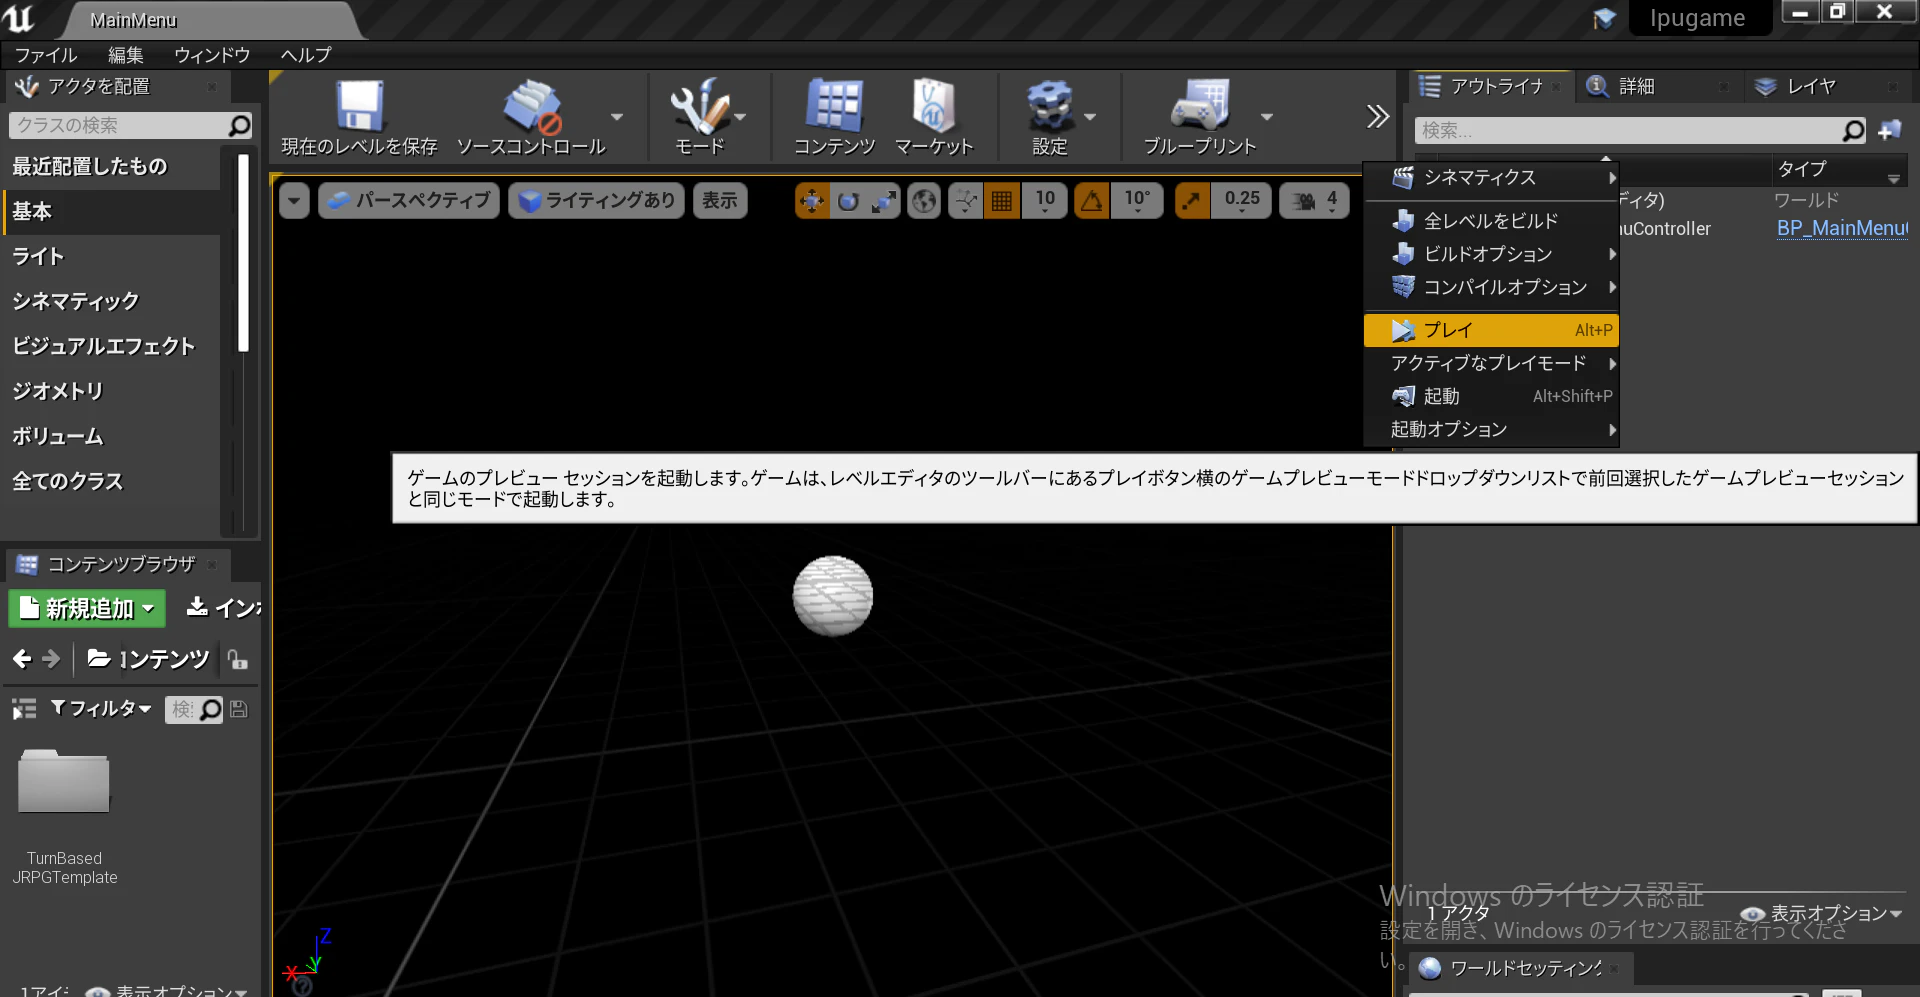Select the rotate gizmo tool in viewport
Image resolution: width=1920 pixels, height=997 pixels.
click(848, 201)
